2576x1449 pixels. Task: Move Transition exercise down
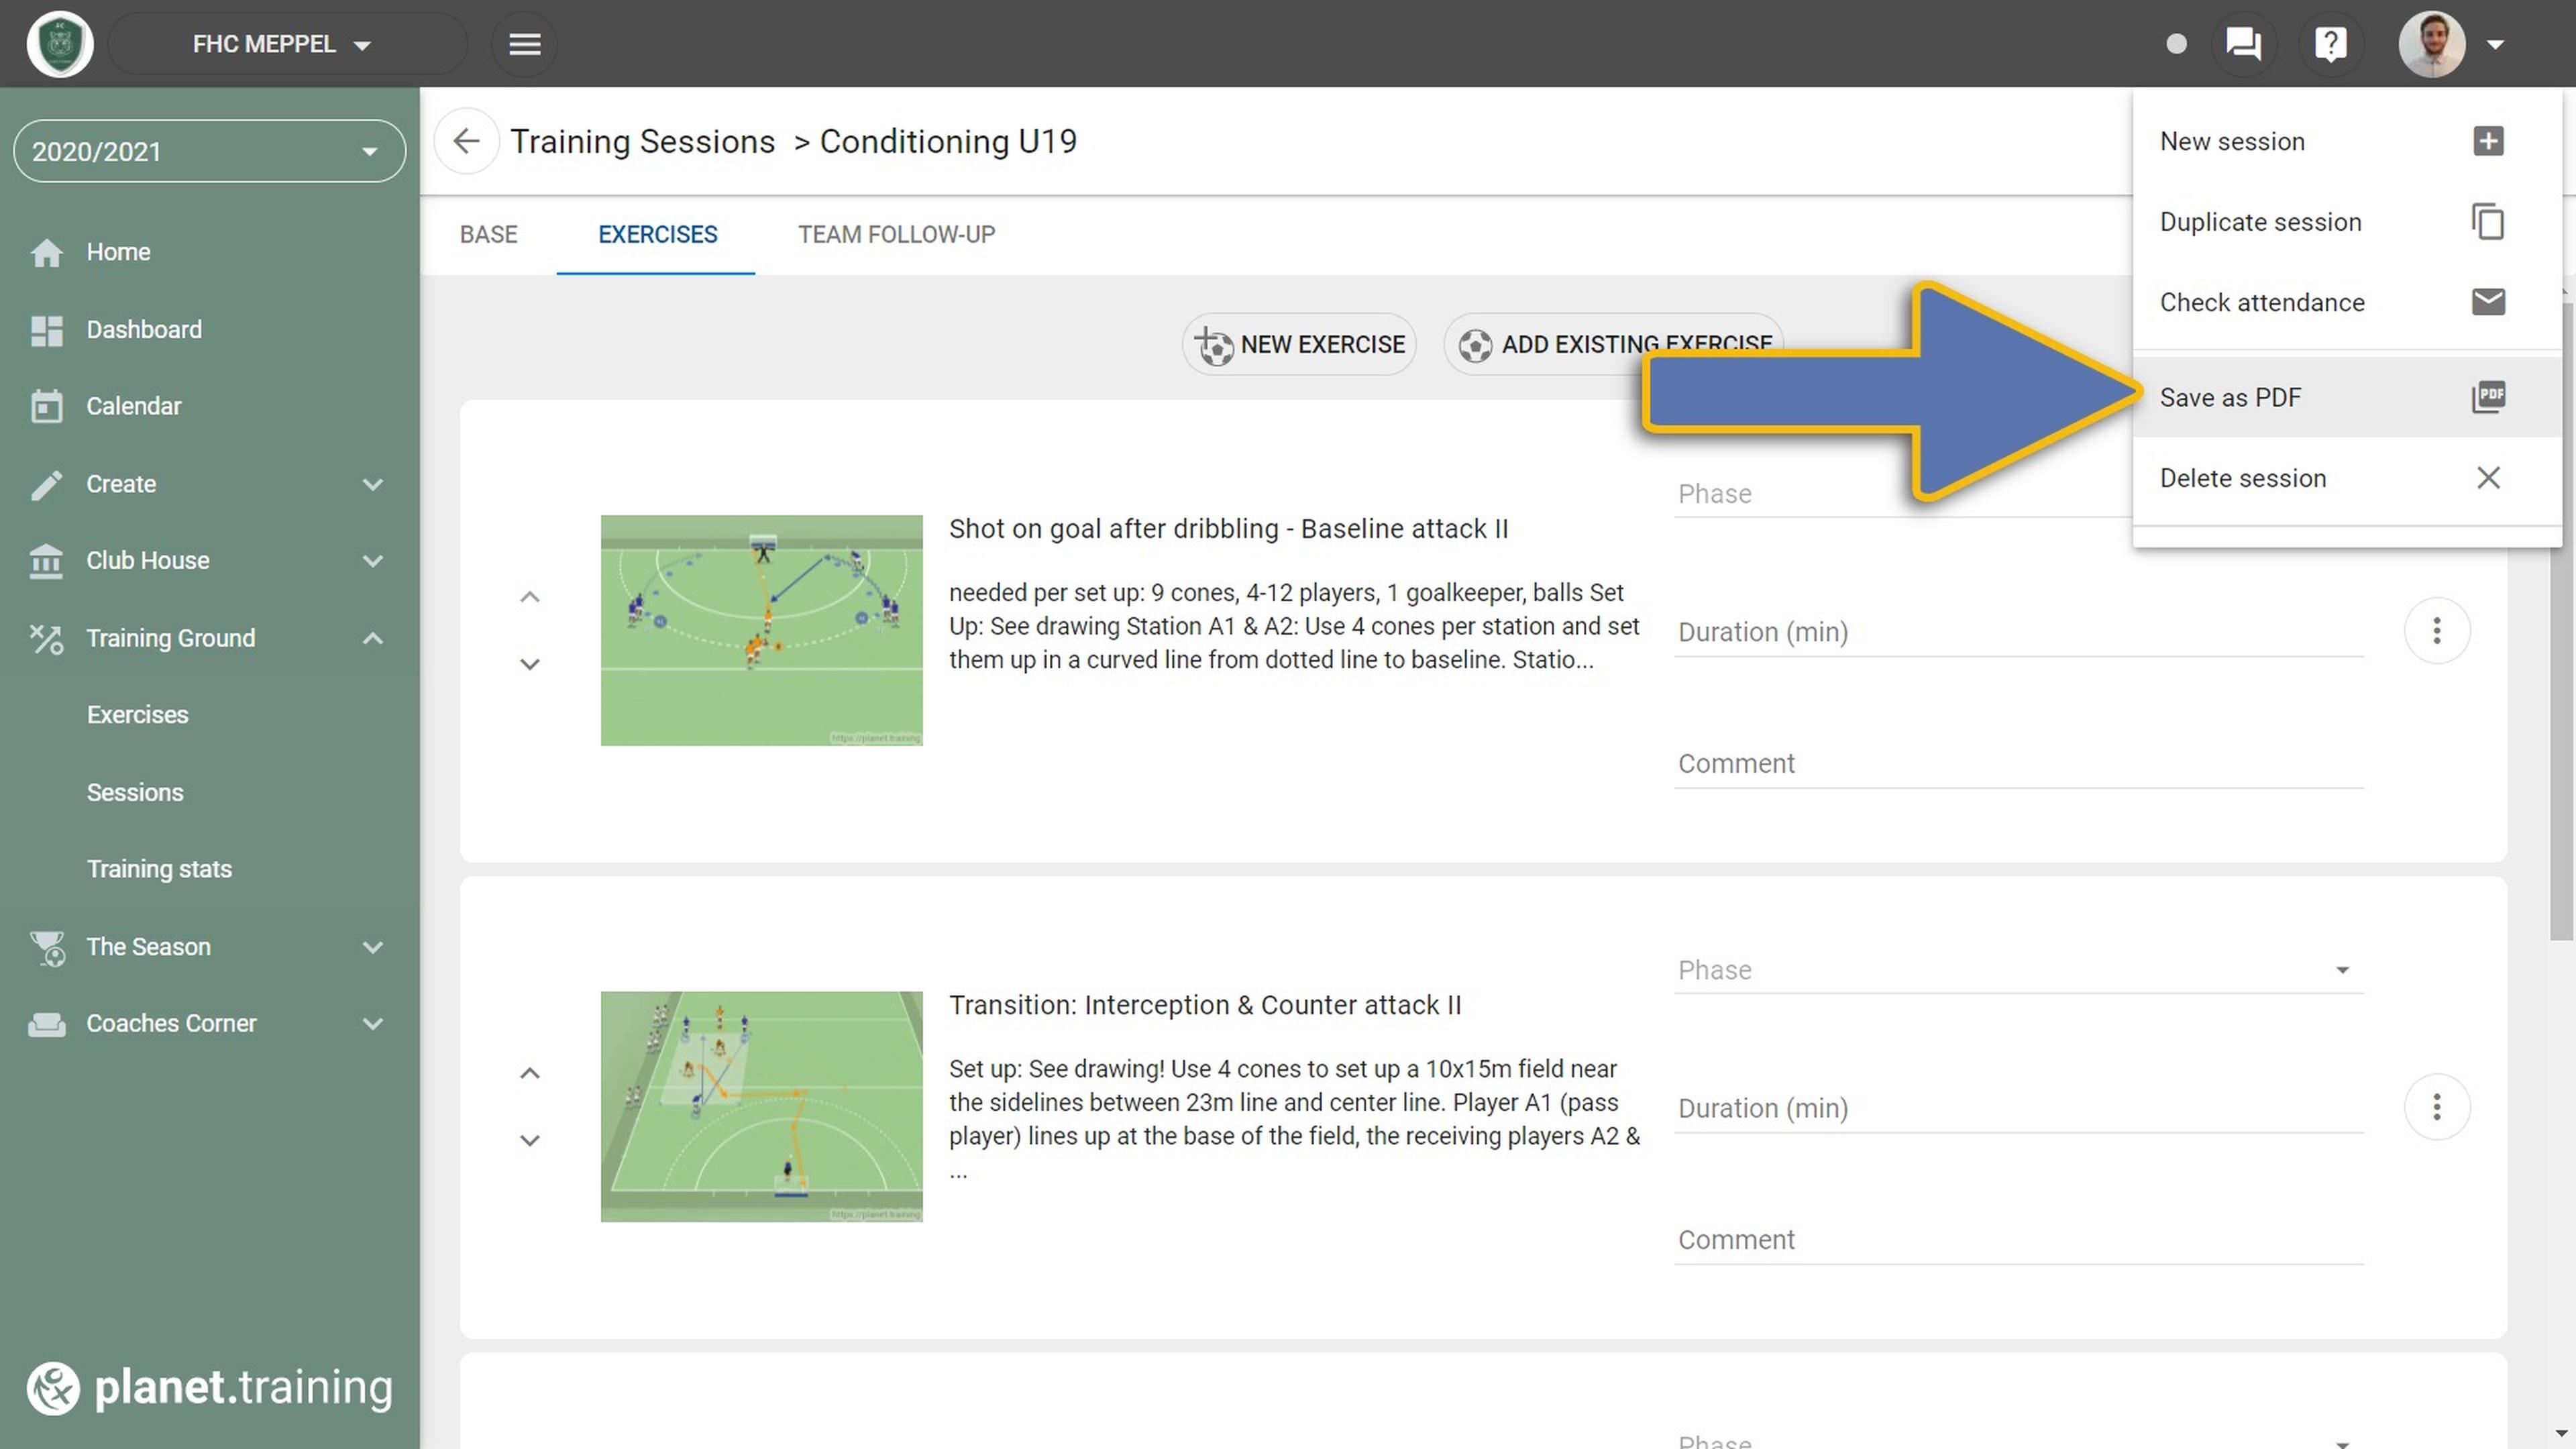click(x=530, y=1140)
